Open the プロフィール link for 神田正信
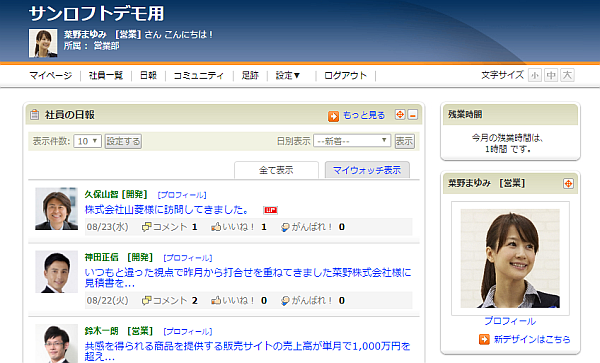 pos(188,258)
